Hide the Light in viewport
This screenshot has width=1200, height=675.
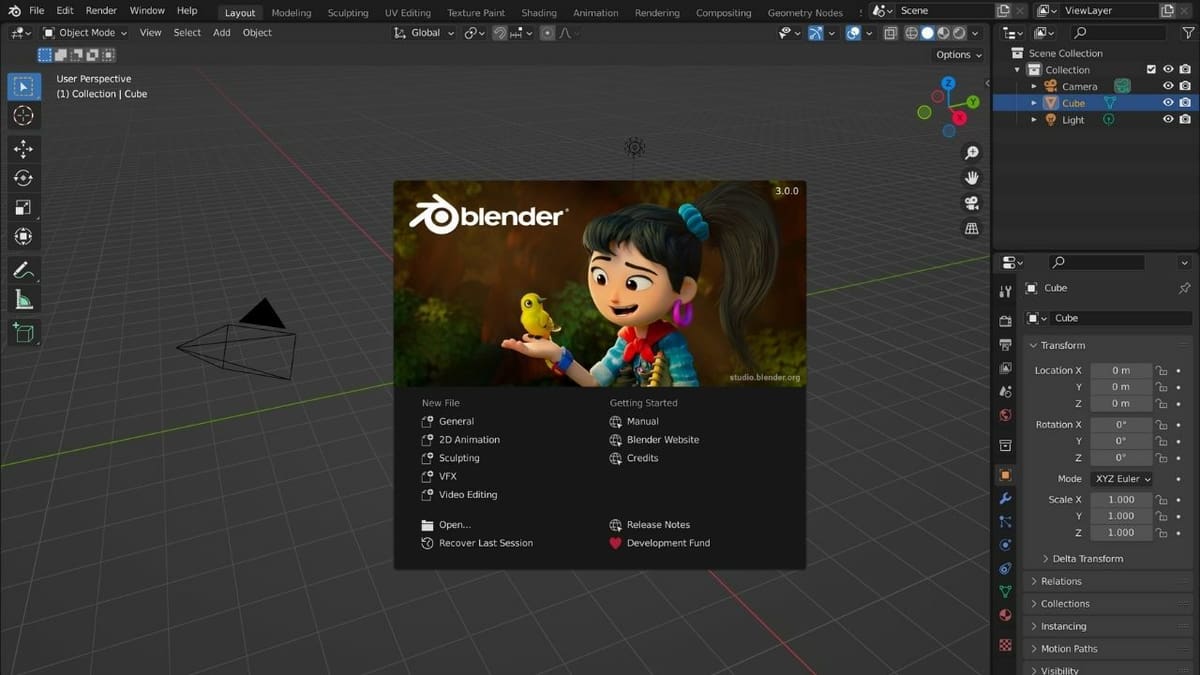(x=1167, y=120)
